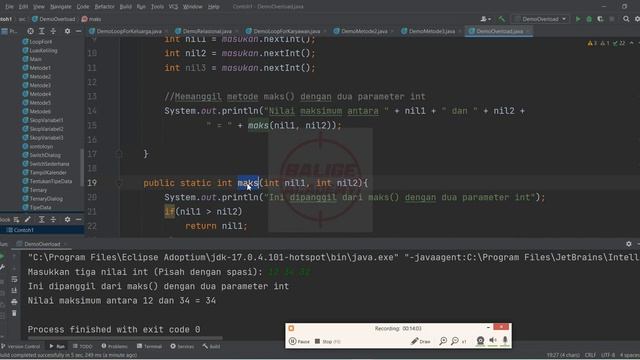Open Main class in project tree
This screenshot has width=640, height=360.
coord(32,59)
